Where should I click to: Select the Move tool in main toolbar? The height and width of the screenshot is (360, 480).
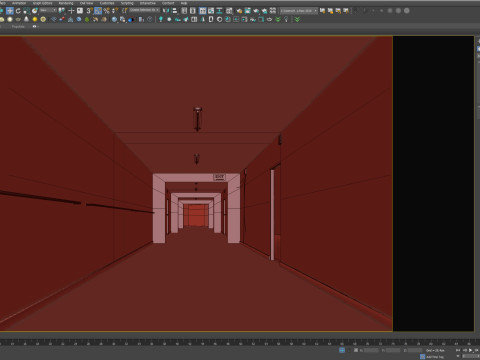(x=10, y=11)
